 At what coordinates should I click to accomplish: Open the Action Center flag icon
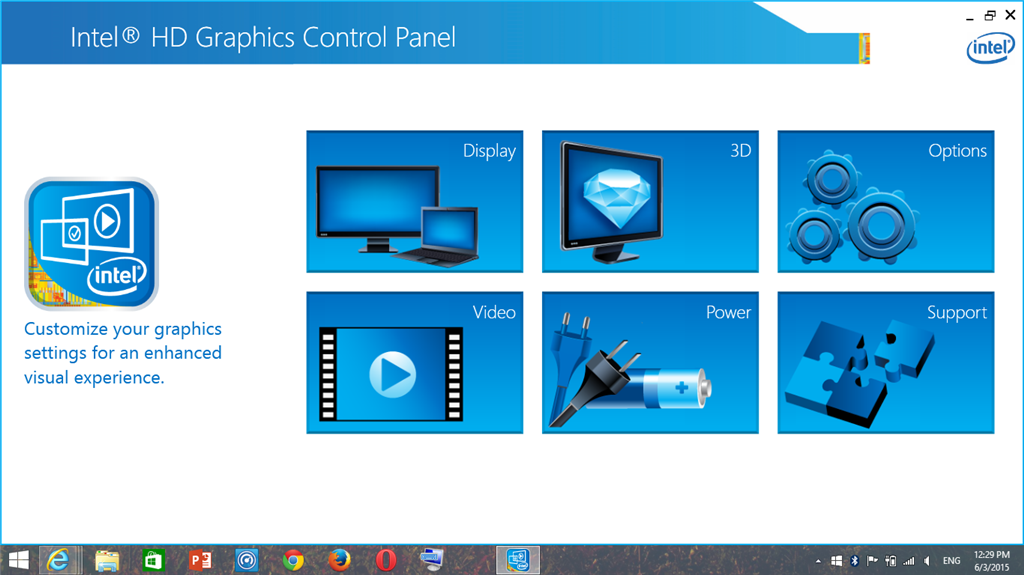coord(872,561)
